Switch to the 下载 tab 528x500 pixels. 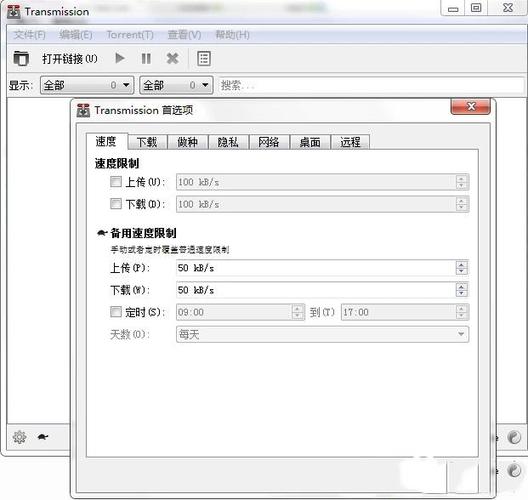click(x=147, y=142)
